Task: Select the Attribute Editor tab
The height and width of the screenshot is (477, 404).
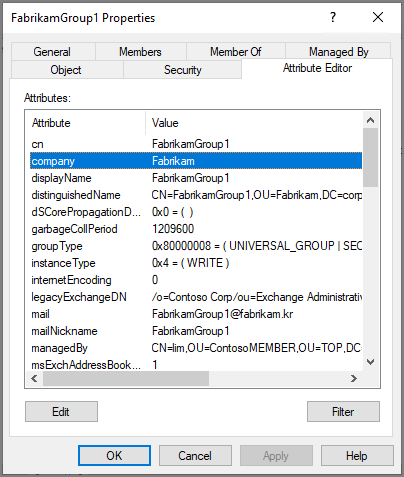Action: [317, 68]
